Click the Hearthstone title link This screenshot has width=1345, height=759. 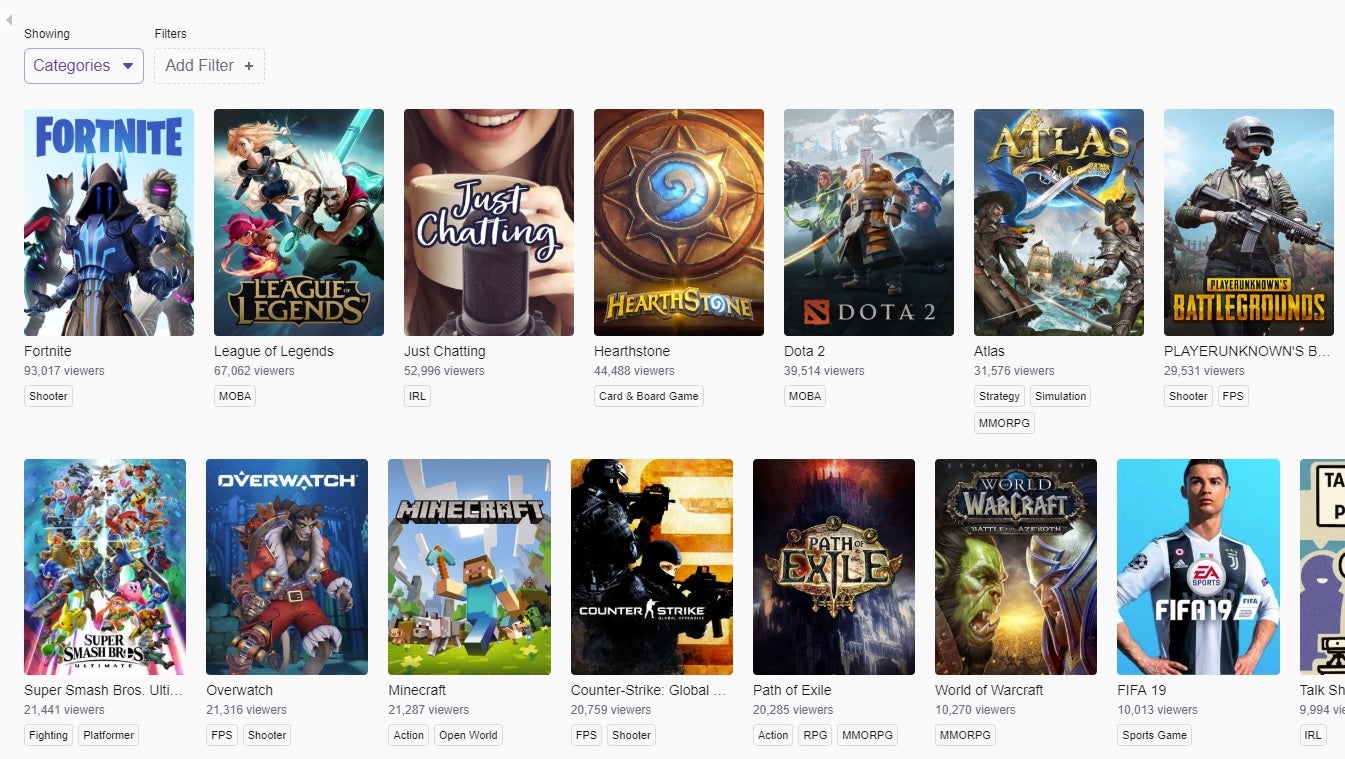632,351
